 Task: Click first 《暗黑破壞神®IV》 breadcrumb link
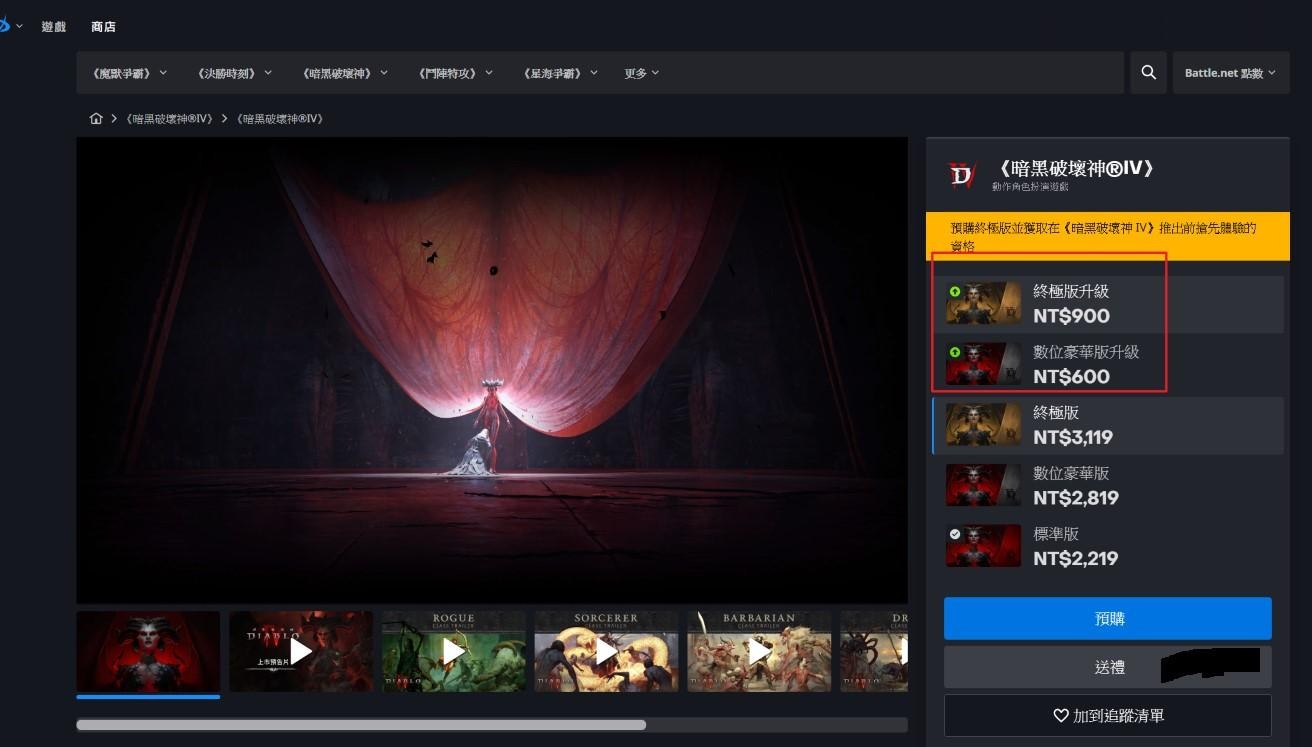pos(170,118)
